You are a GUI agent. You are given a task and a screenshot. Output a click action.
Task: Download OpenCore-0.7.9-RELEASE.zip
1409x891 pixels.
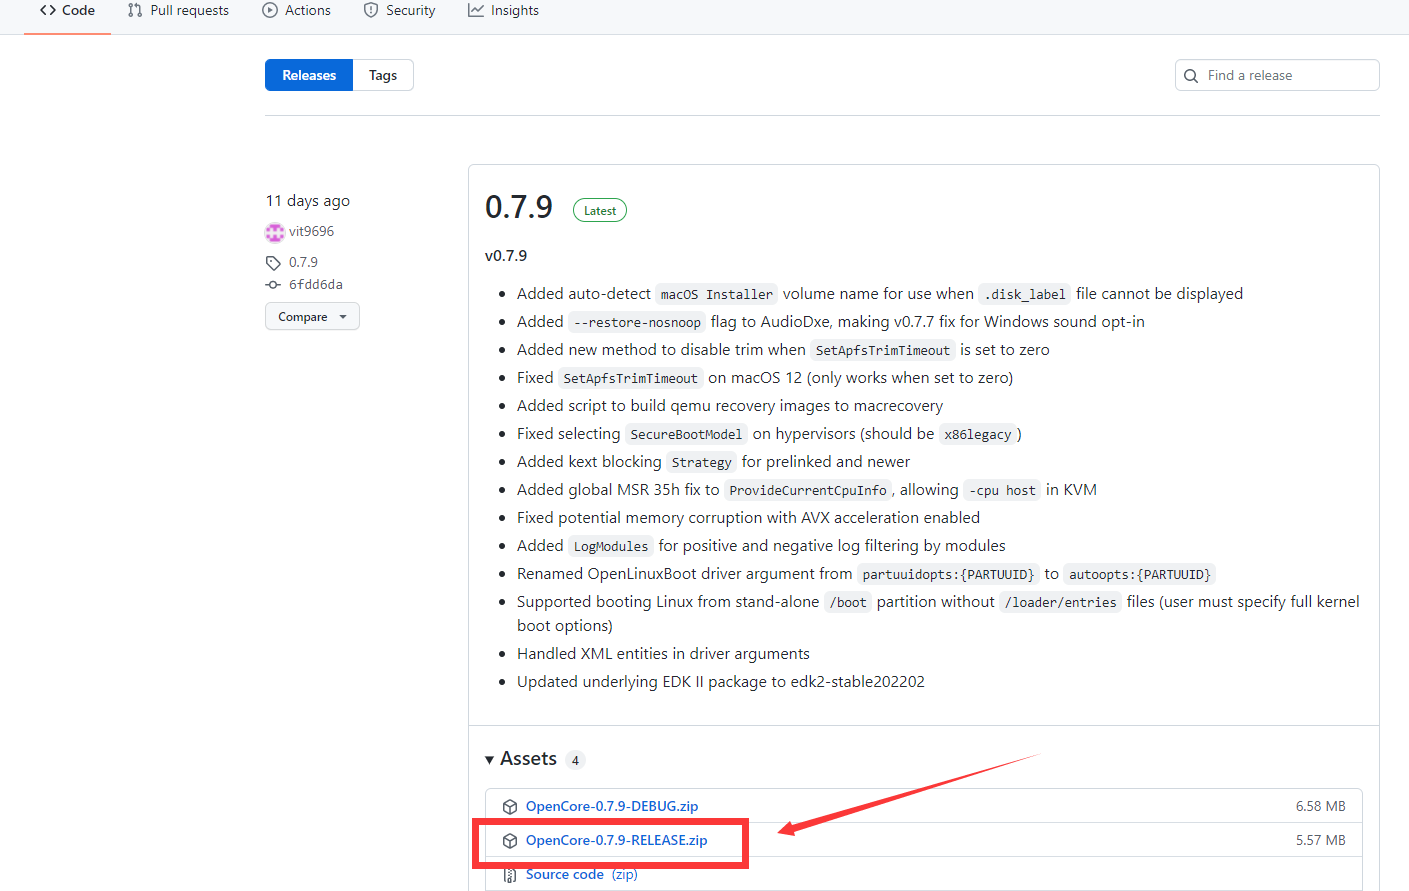click(x=616, y=840)
